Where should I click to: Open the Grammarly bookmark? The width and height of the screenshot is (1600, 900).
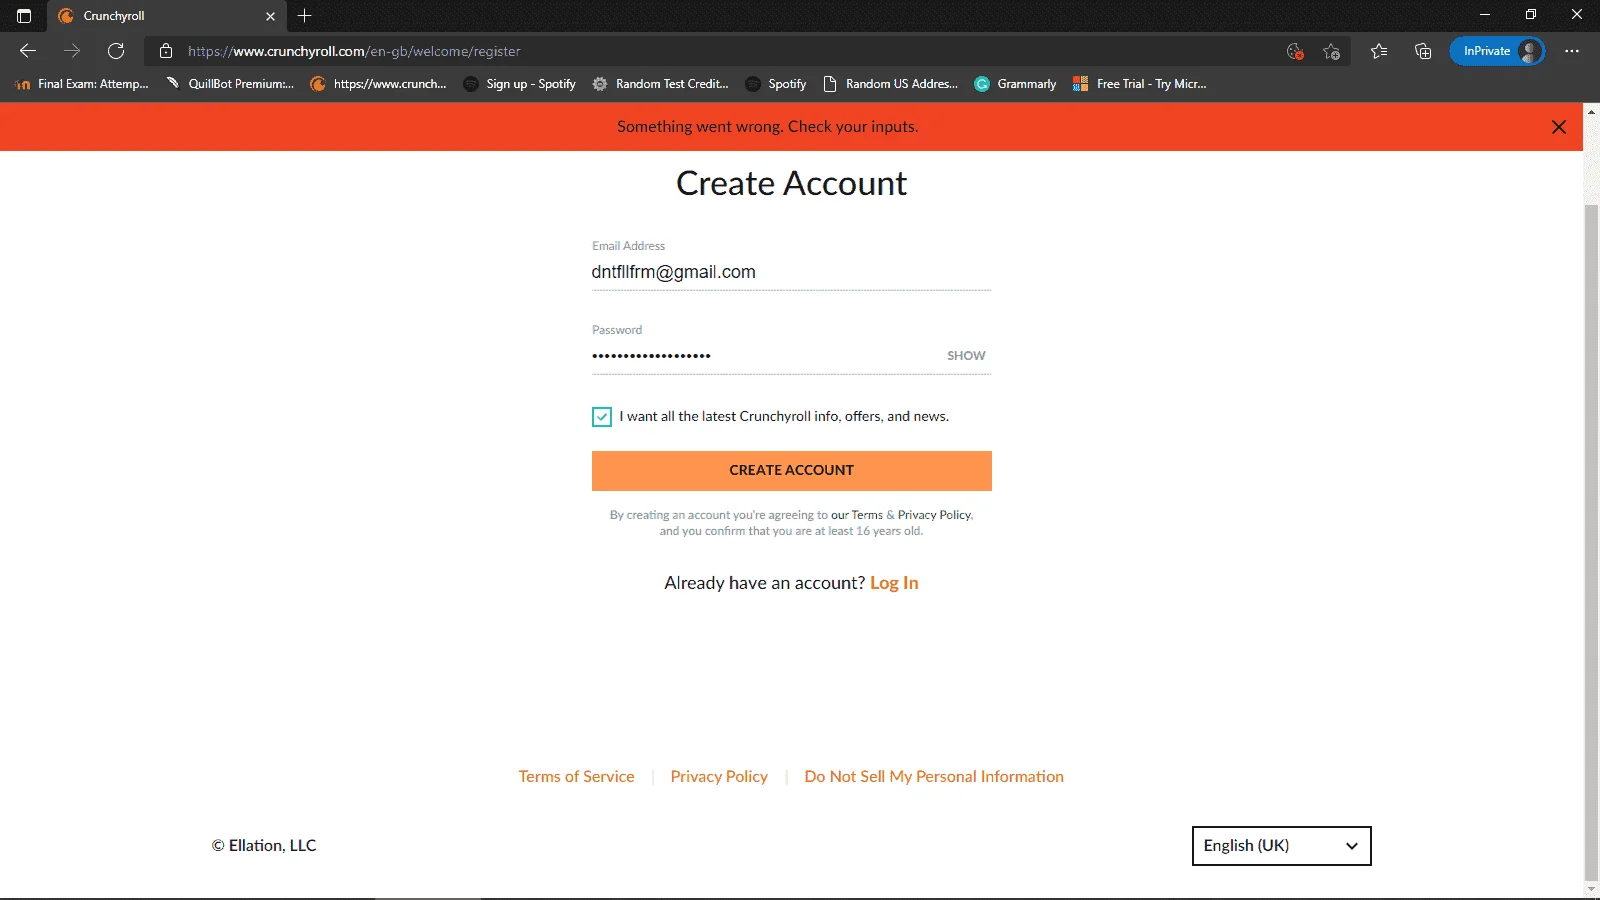[1015, 84]
